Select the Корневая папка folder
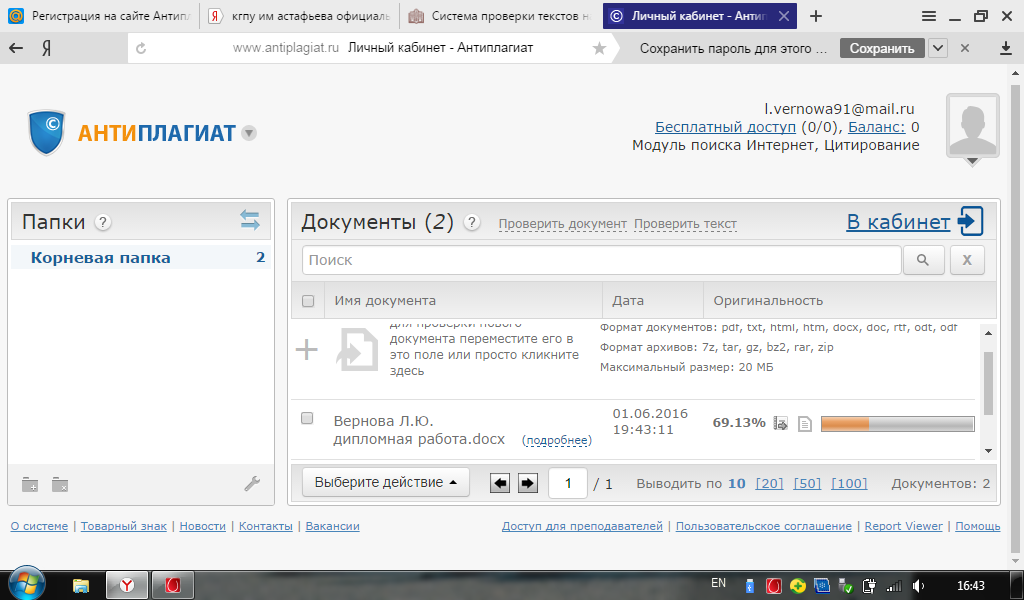The height and width of the screenshot is (600, 1024). (100, 258)
